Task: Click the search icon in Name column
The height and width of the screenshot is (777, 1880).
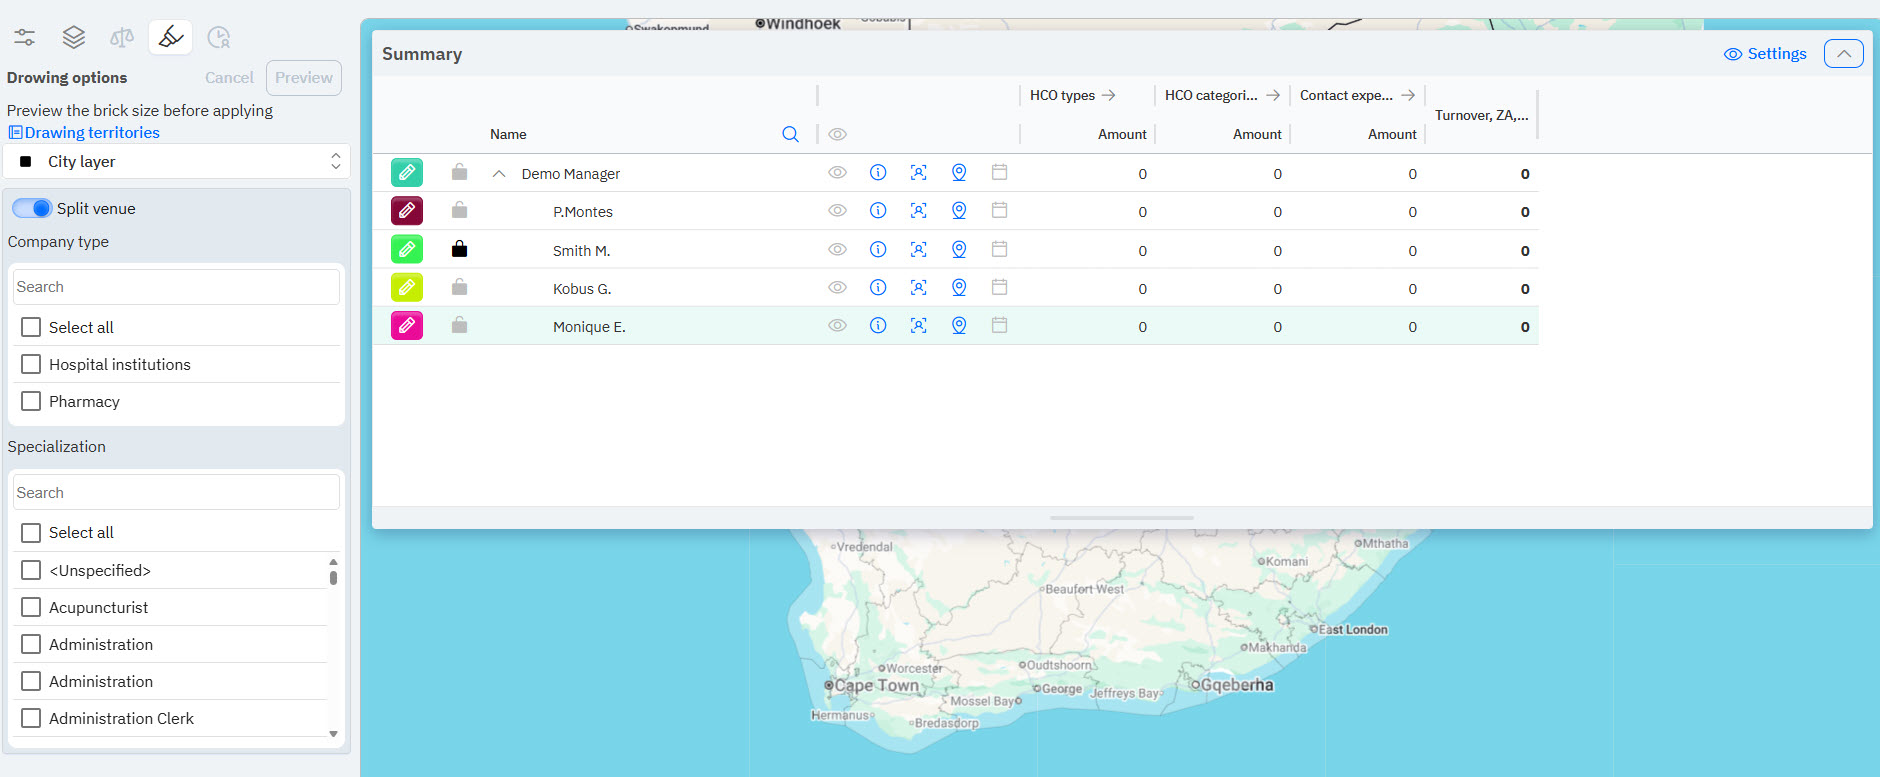Action: point(790,134)
